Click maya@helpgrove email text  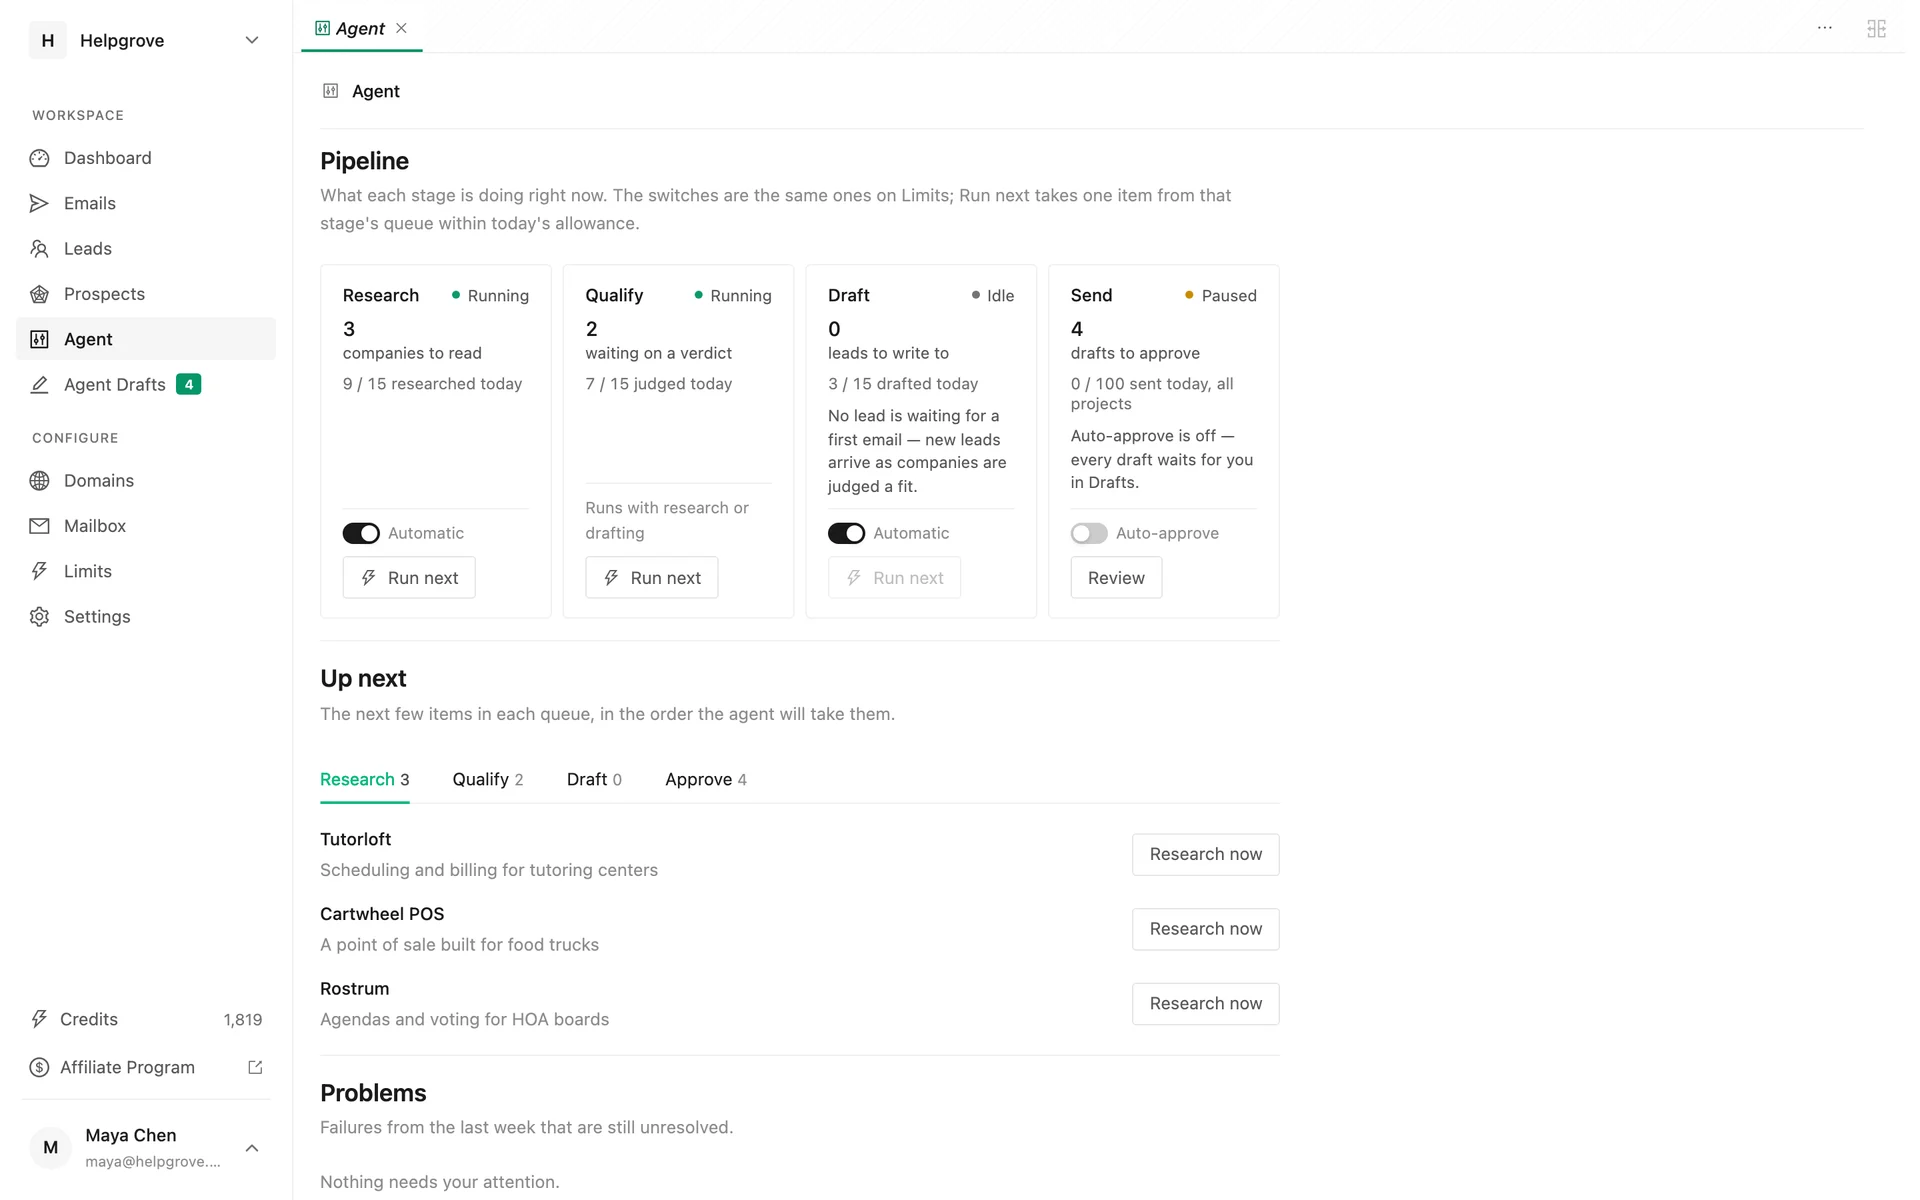[153, 1162]
